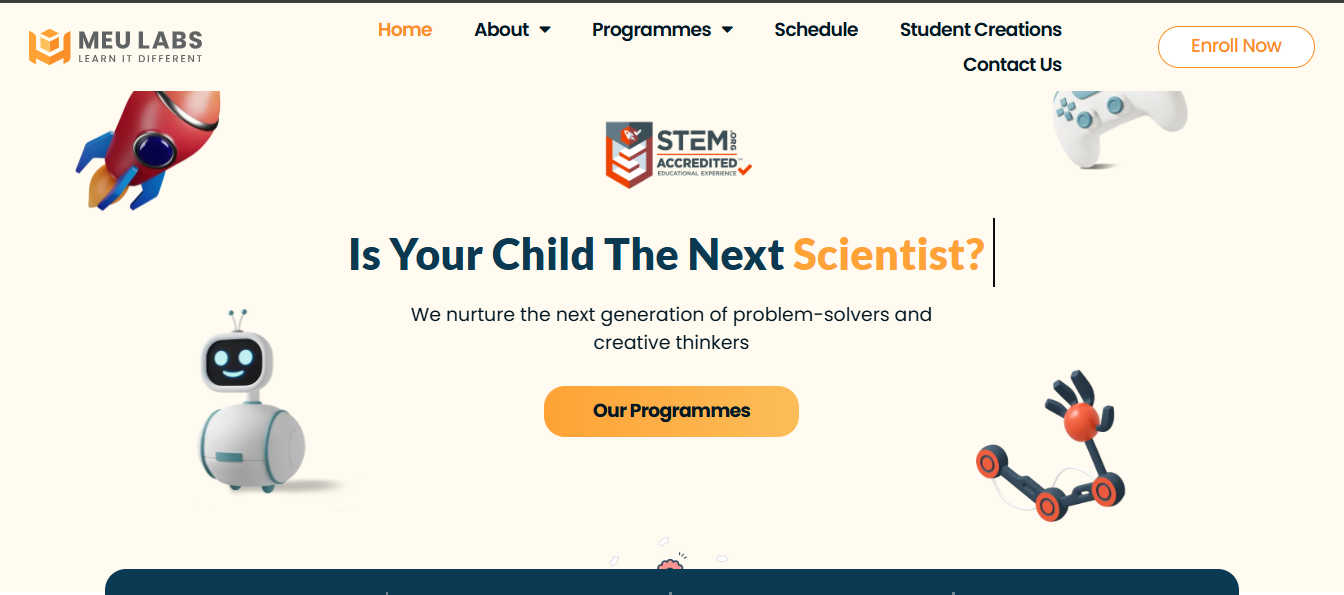The height and width of the screenshot is (595, 1344).
Task: Expand the Programmes dropdown arrow
Action: point(727,30)
